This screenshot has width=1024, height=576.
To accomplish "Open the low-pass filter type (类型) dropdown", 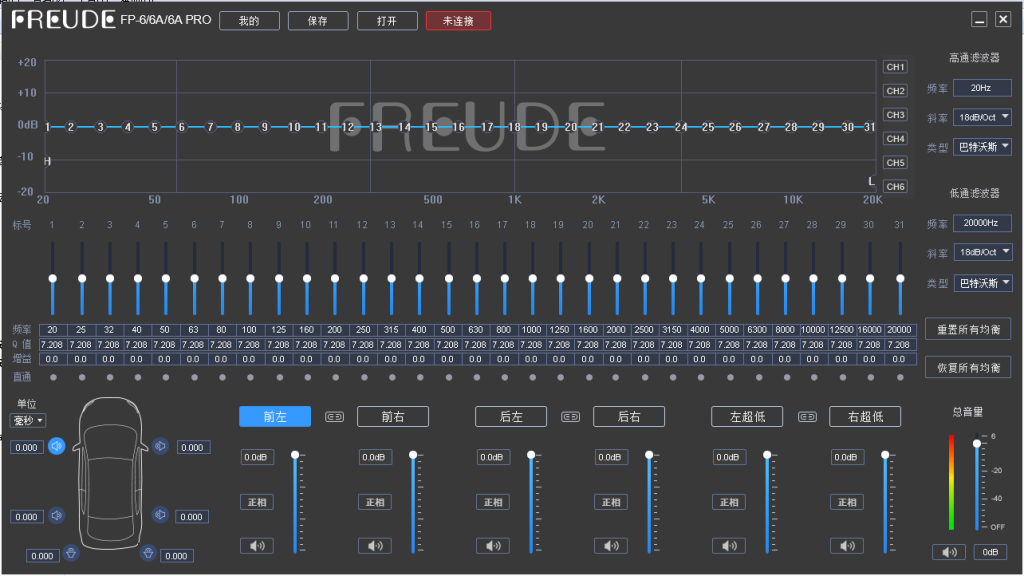I will [x=982, y=283].
